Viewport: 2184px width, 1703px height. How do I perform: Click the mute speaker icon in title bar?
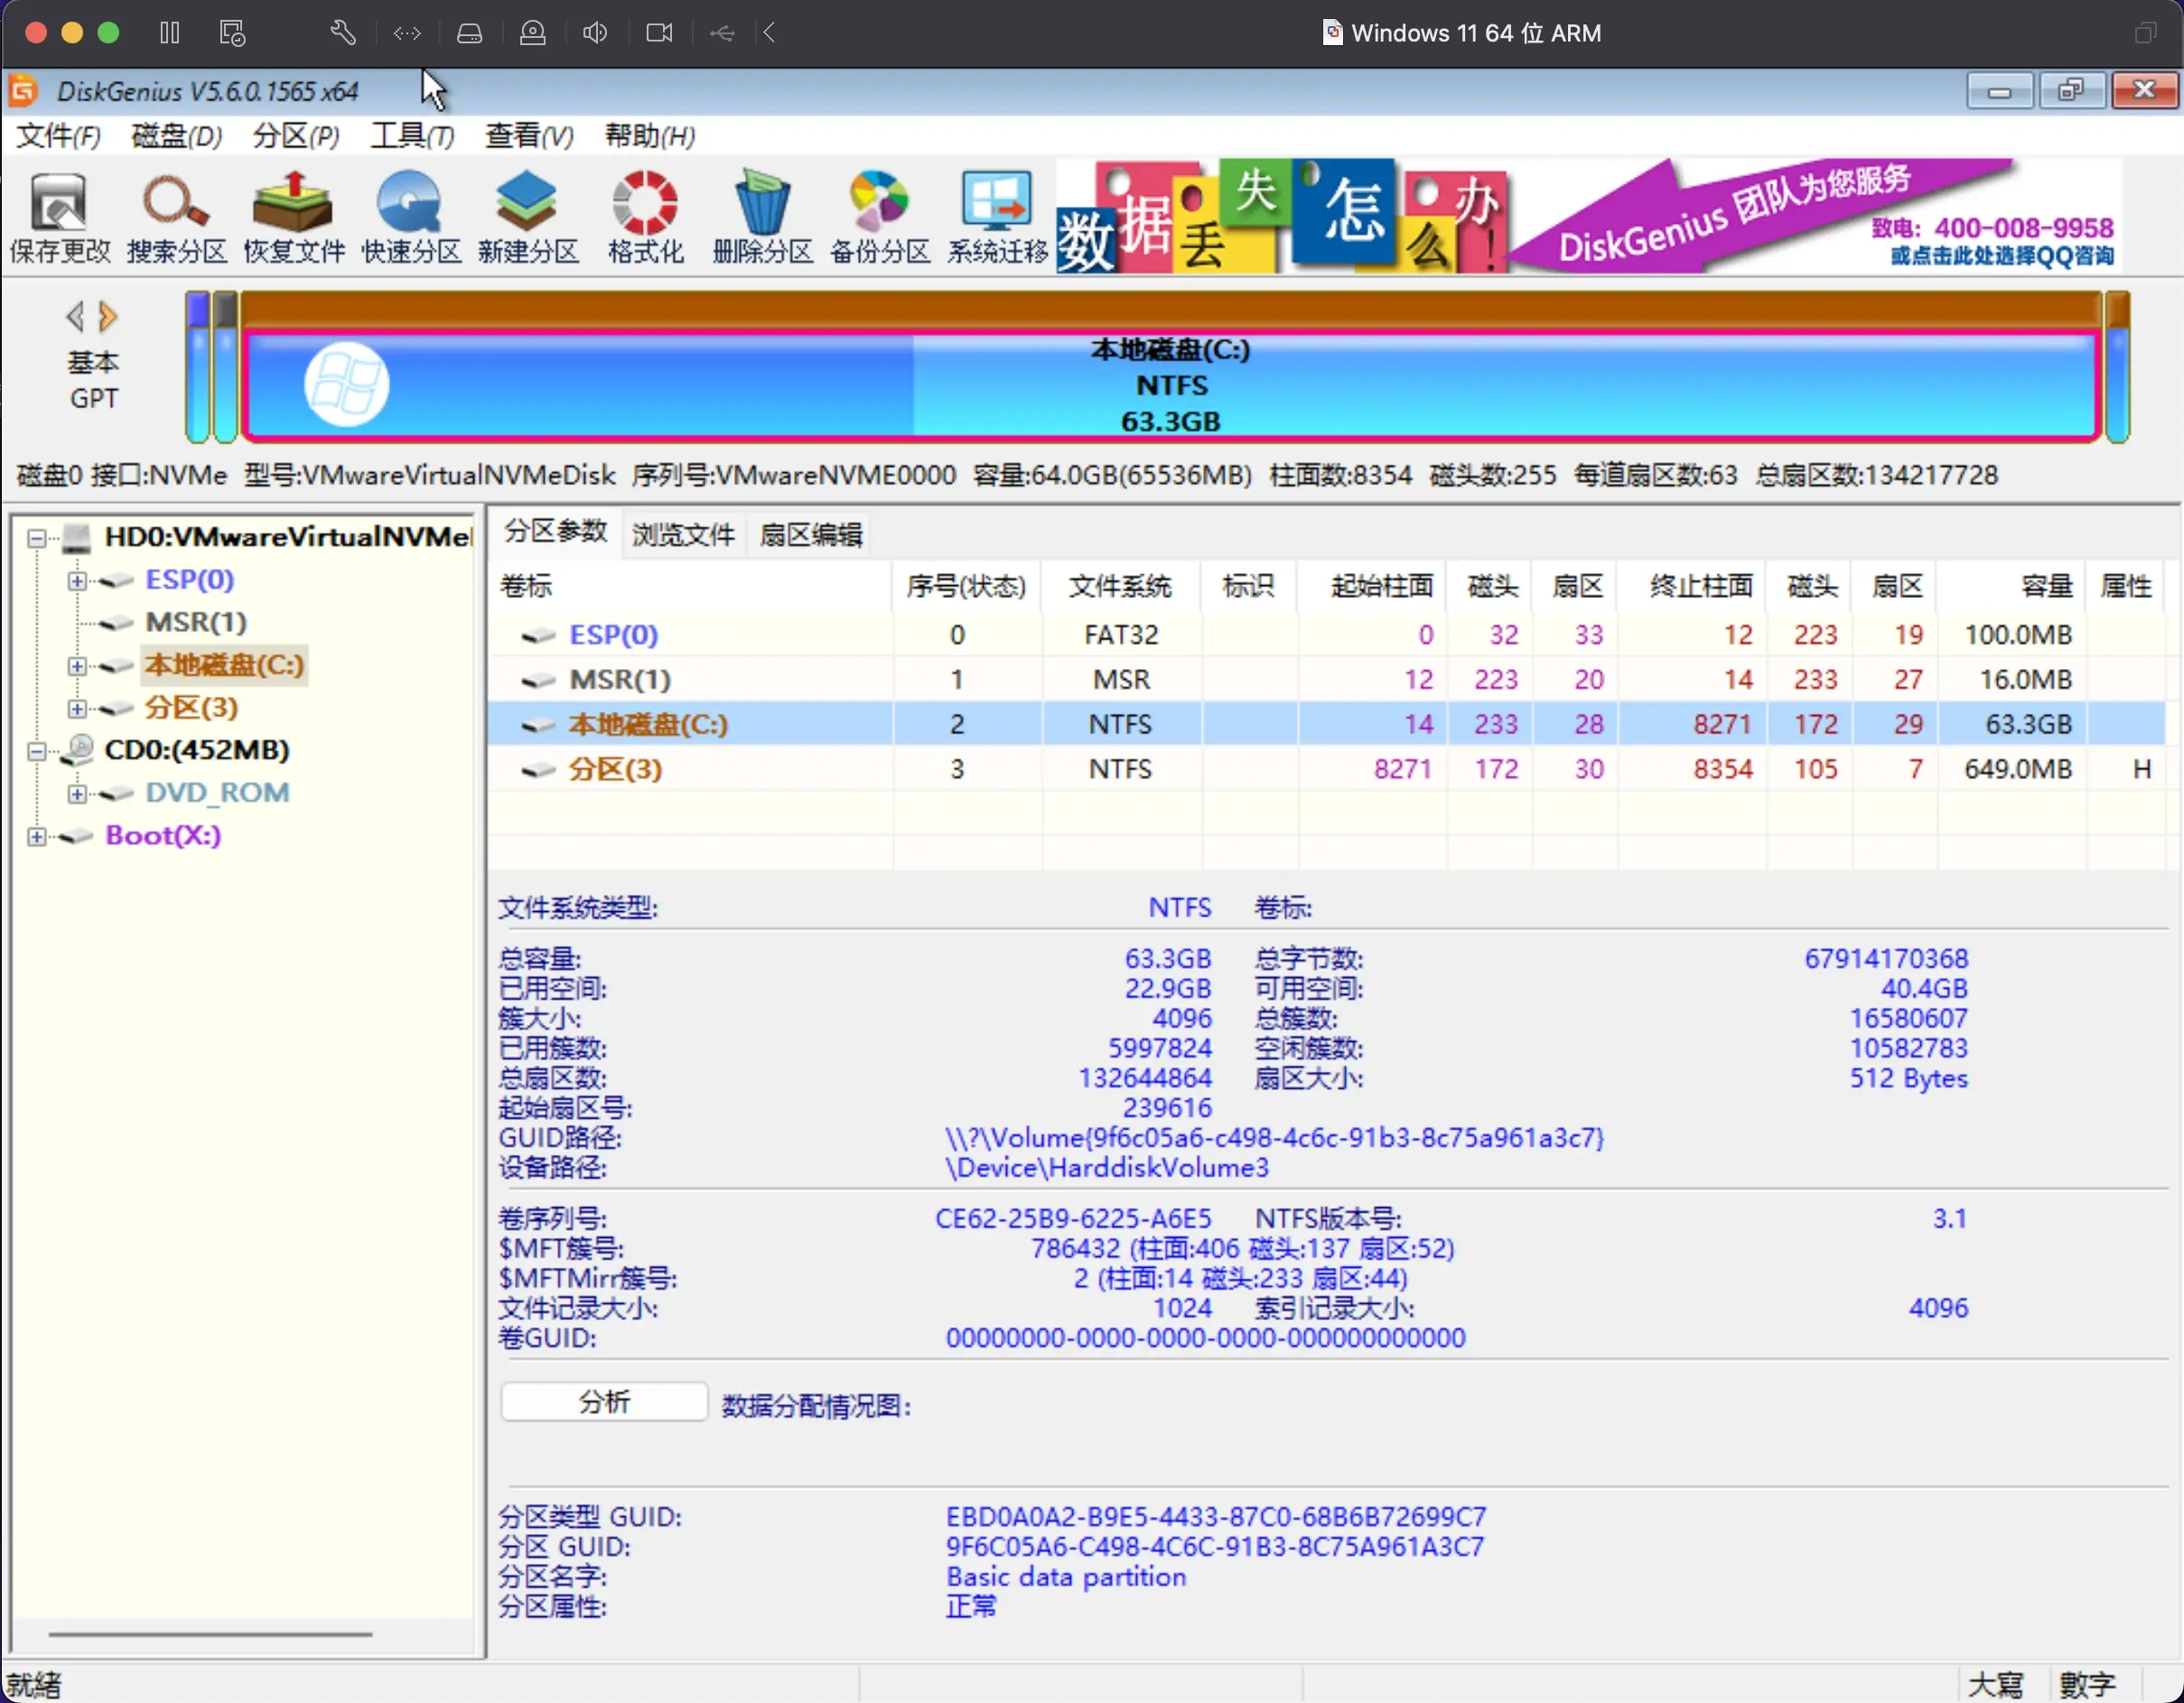[x=594, y=33]
